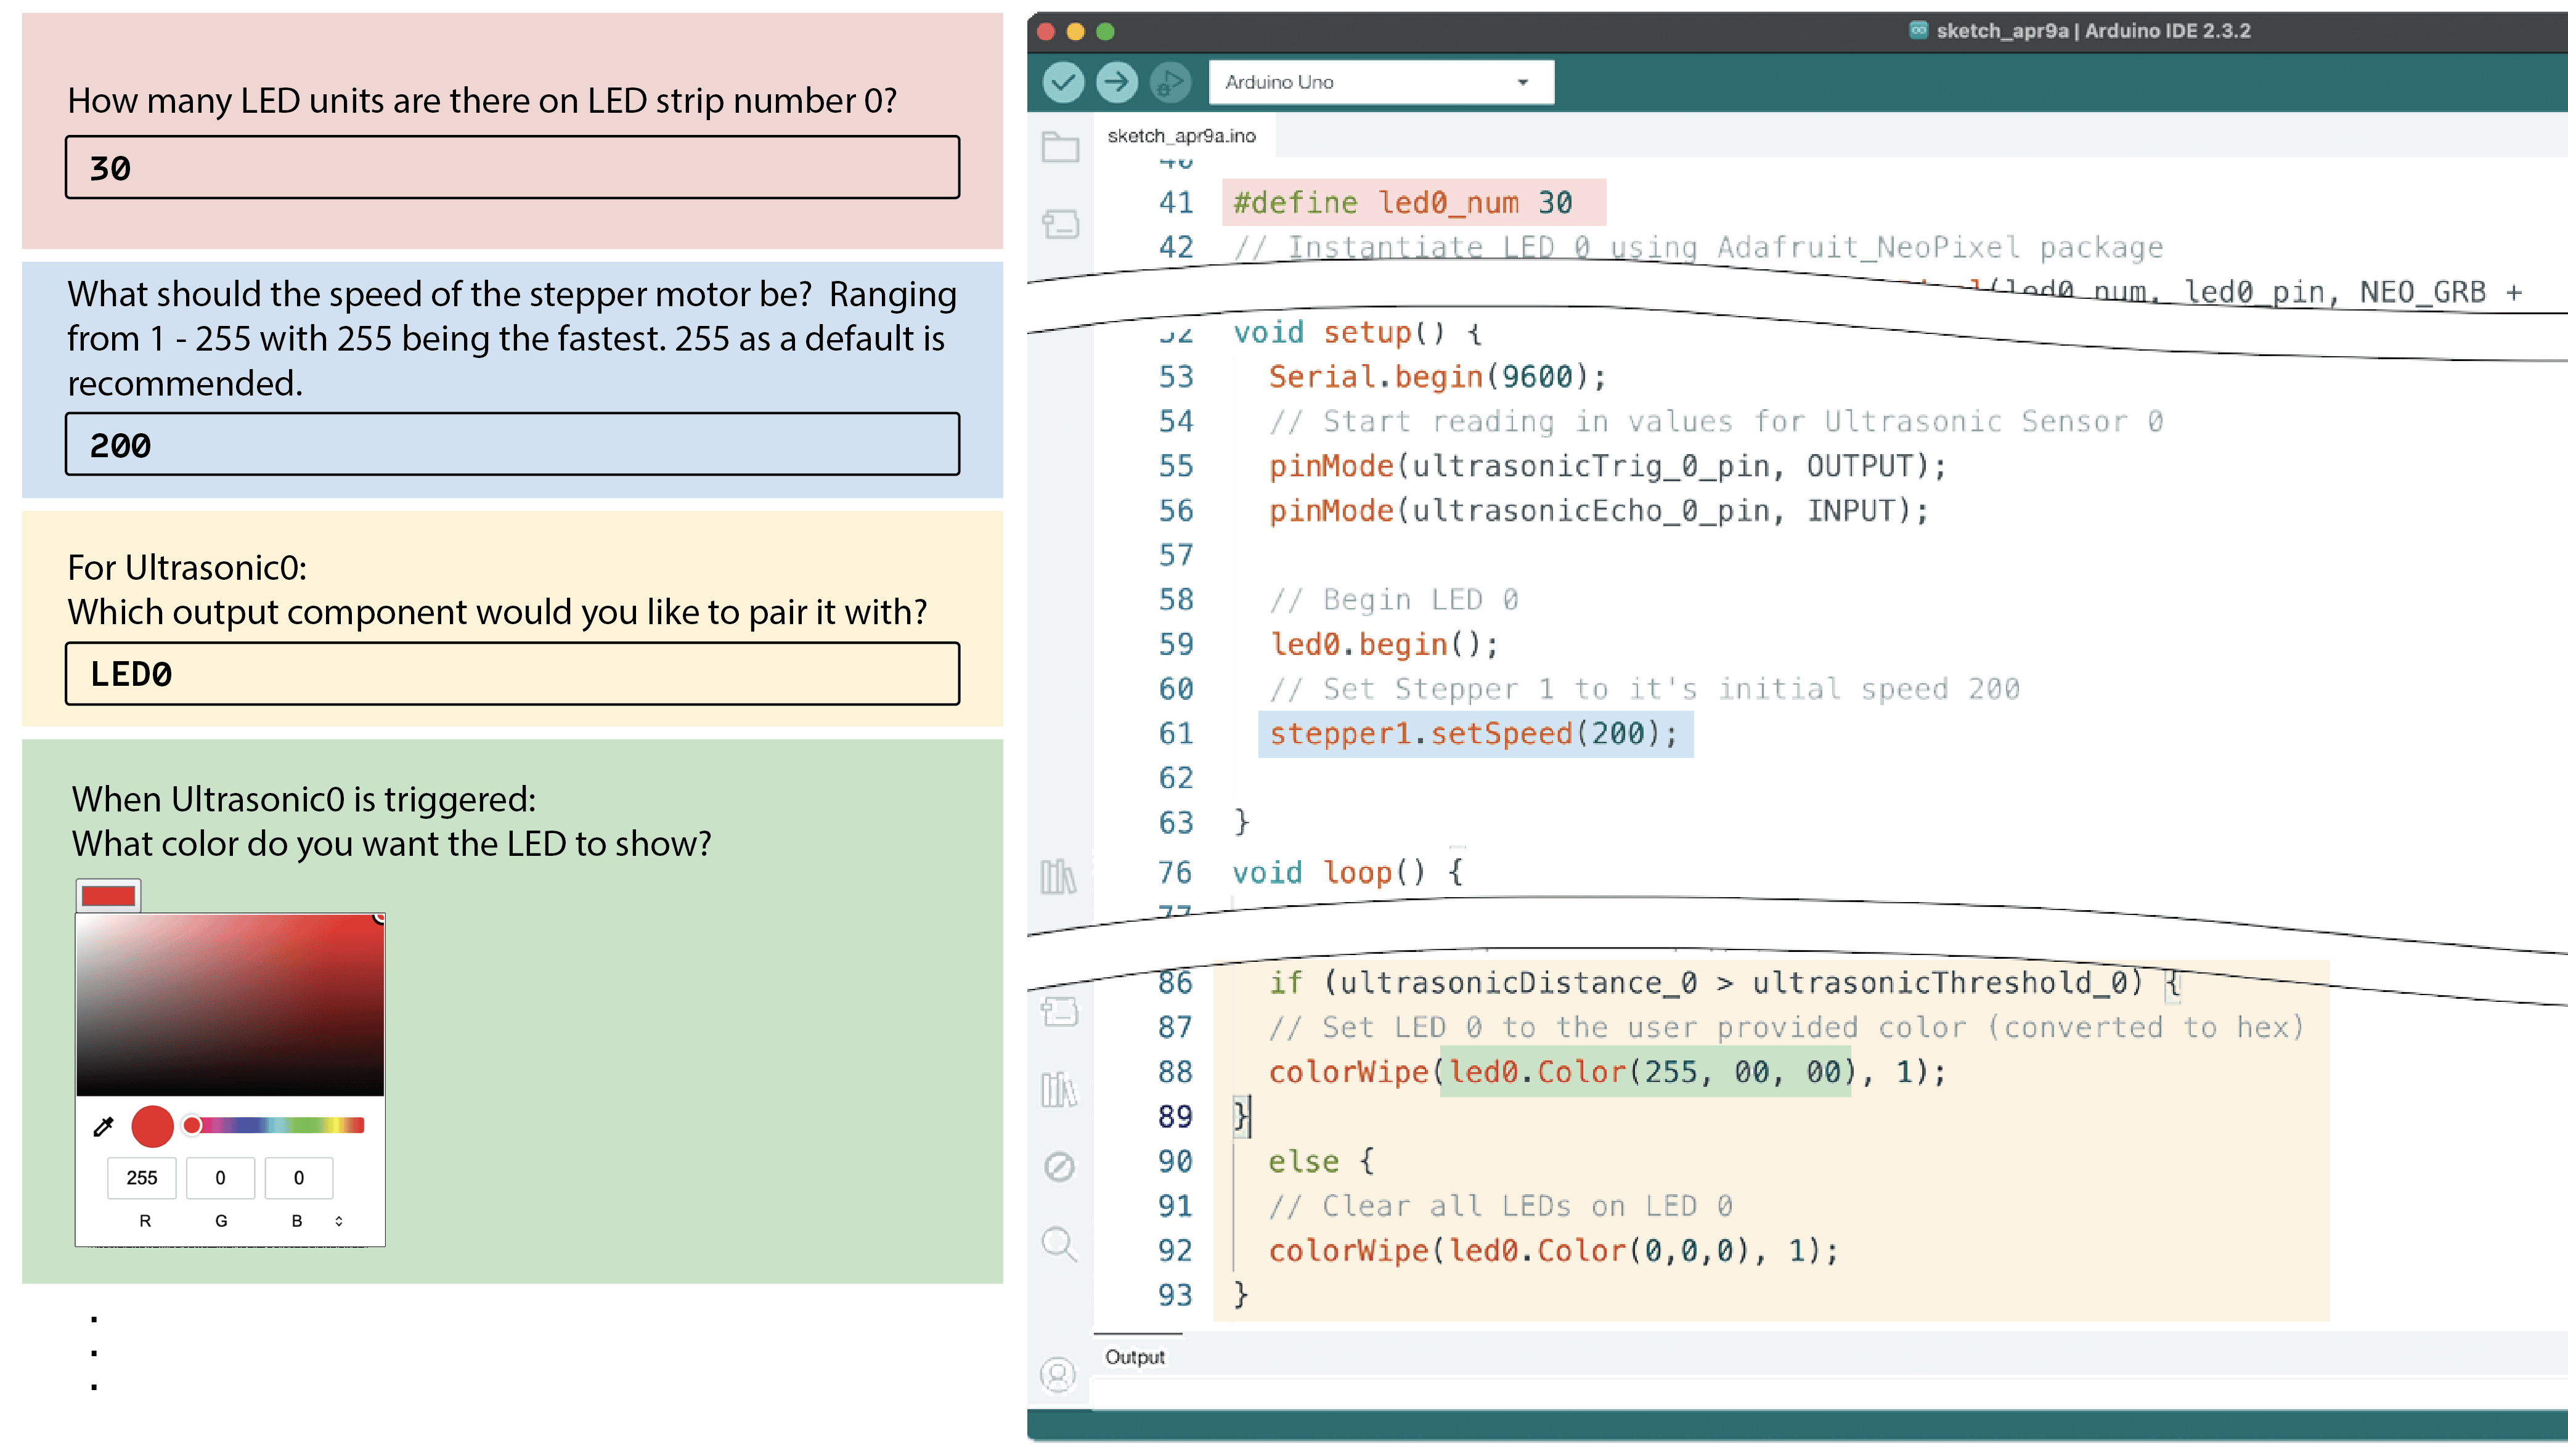Open the Boards Manager sidebar icon
This screenshot has width=2568, height=1456.
[x=1060, y=223]
